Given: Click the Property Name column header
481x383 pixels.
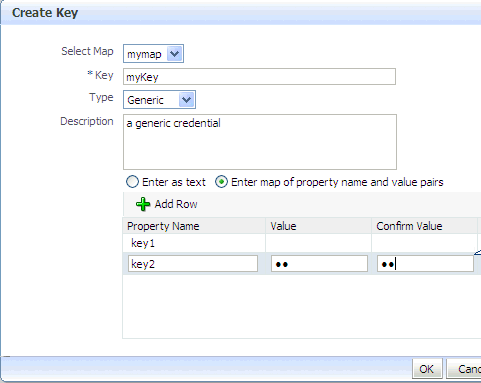Looking at the screenshot, I should pyautogui.click(x=163, y=226).
